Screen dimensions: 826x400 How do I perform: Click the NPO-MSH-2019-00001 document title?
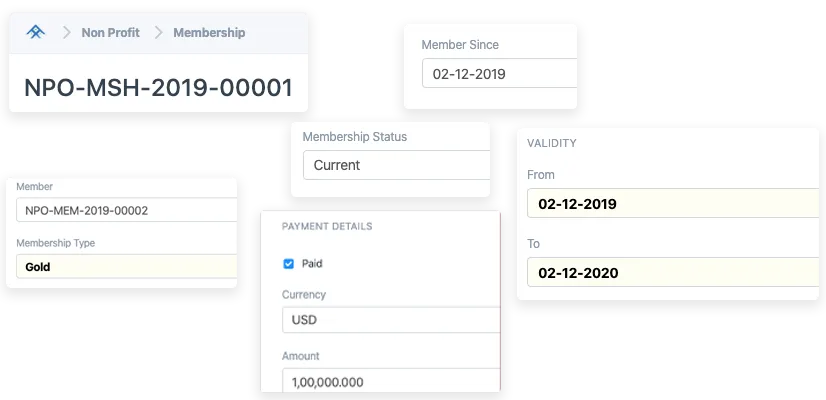click(x=158, y=87)
